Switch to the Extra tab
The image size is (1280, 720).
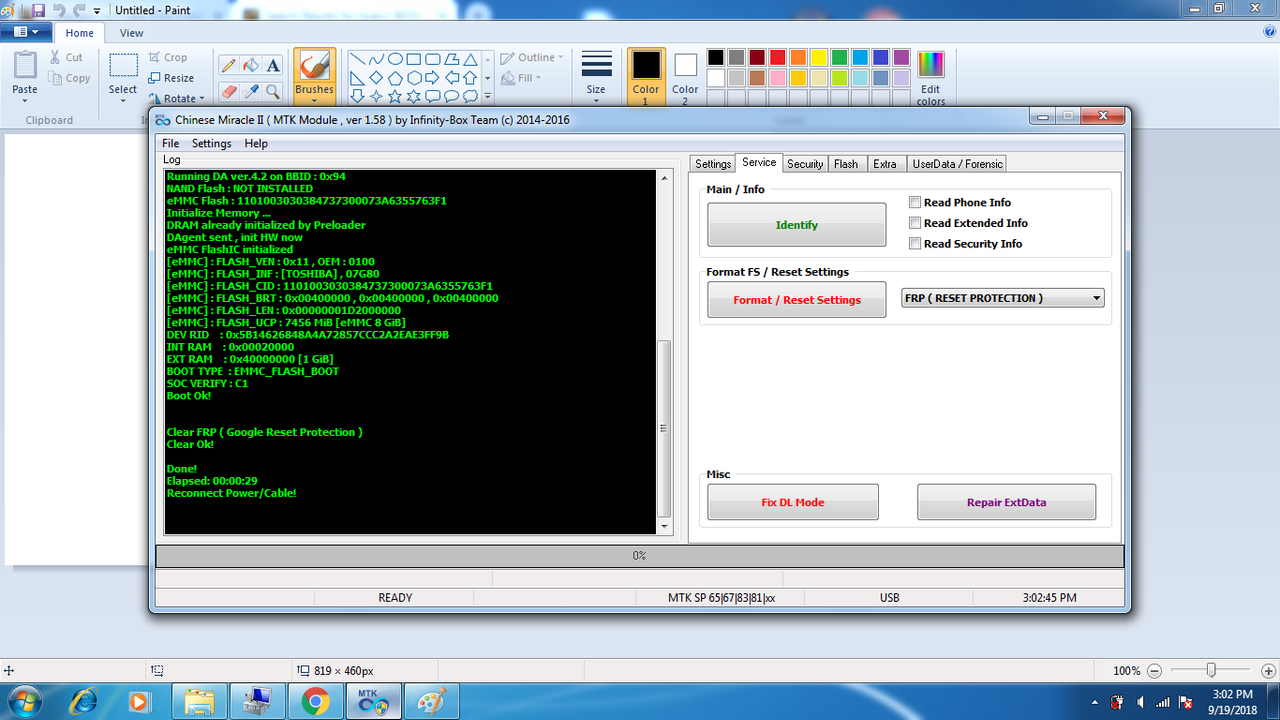[885, 164]
